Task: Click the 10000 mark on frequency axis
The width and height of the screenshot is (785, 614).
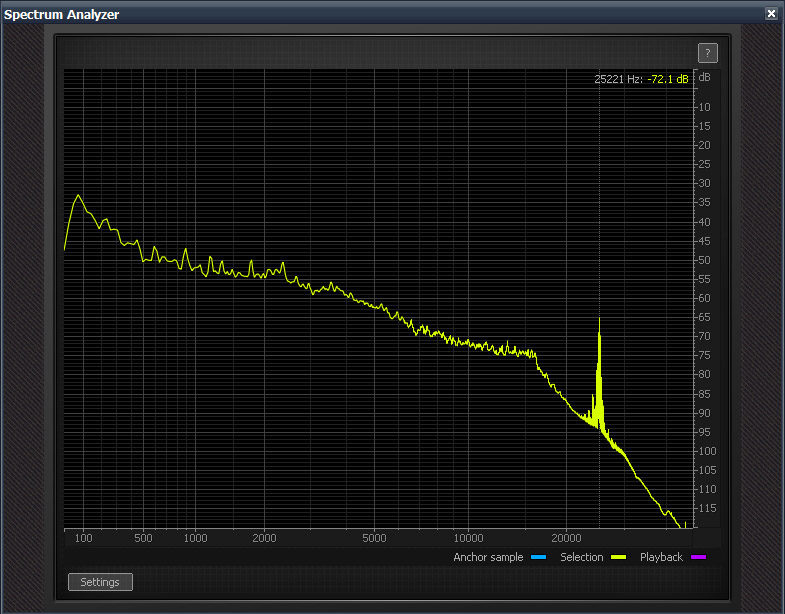Action: (x=468, y=539)
